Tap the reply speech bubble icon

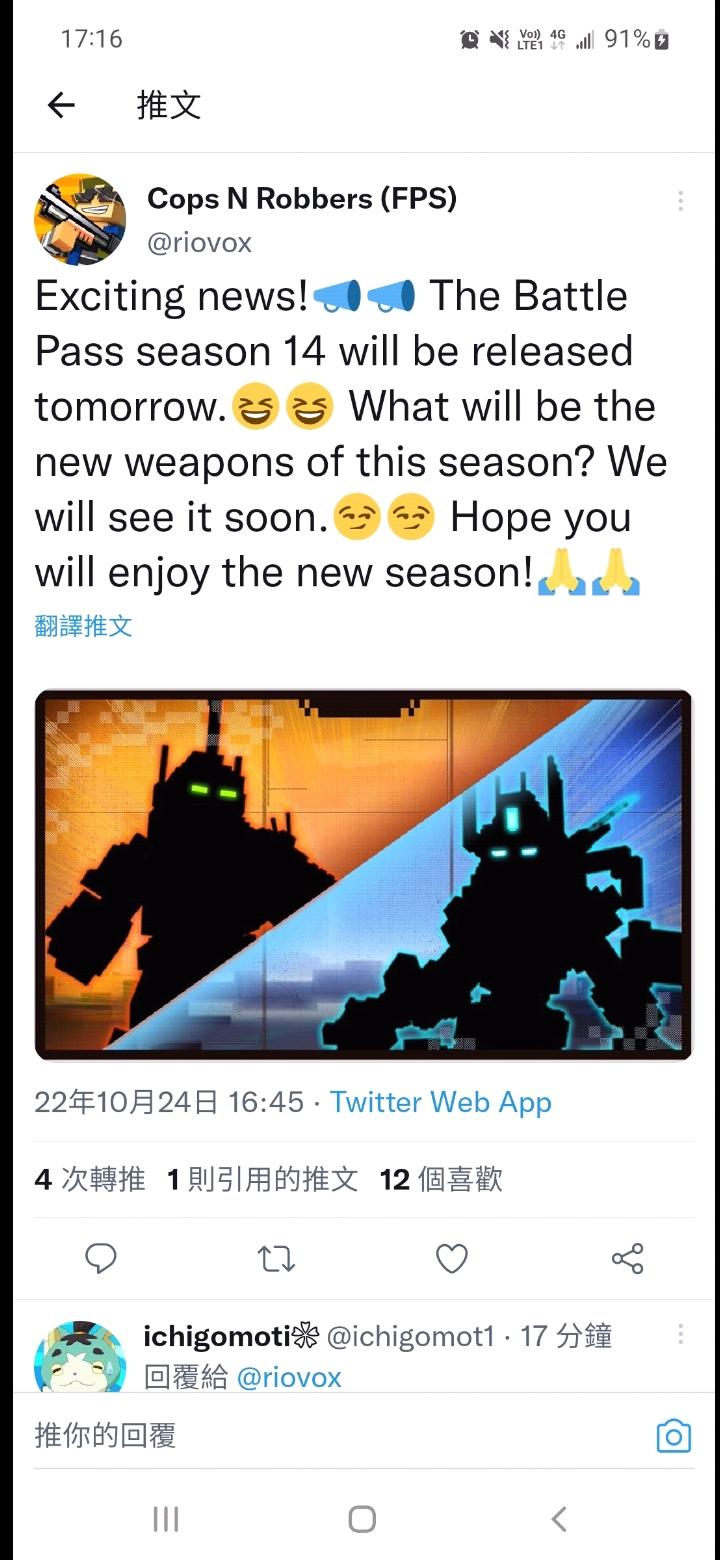pos(101,1258)
